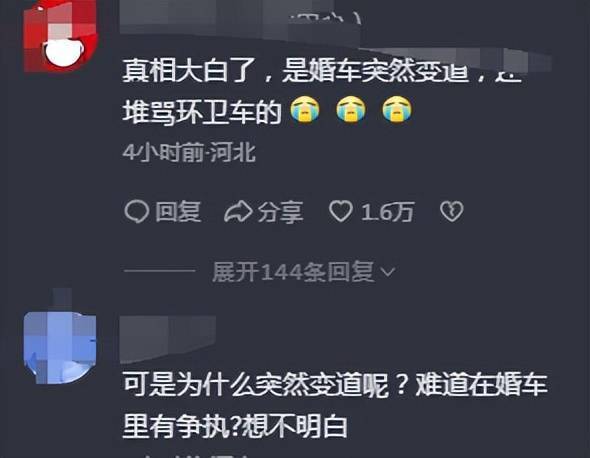Click the third crying emoji
The width and height of the screenshot is (590, 458).
397,110
